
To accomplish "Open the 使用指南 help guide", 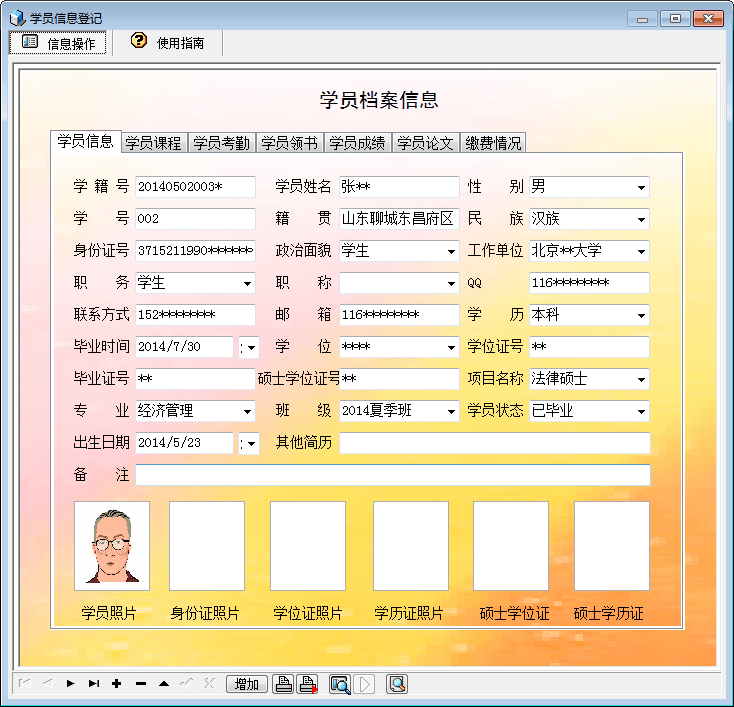I will click(168, 42).
